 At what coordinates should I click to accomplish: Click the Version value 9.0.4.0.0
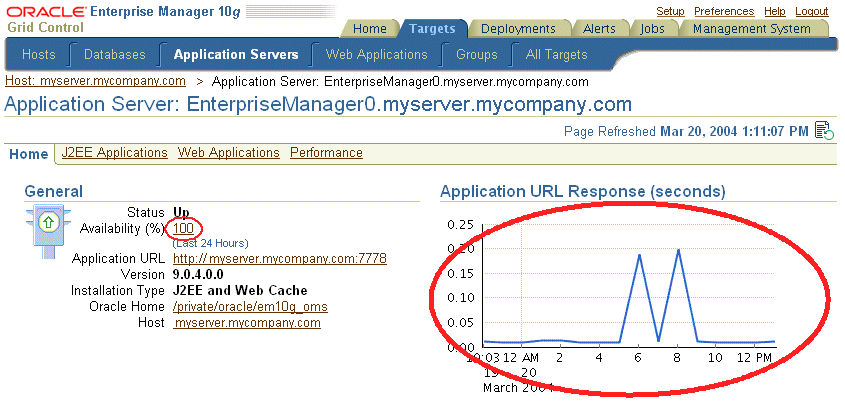(198, 275)
